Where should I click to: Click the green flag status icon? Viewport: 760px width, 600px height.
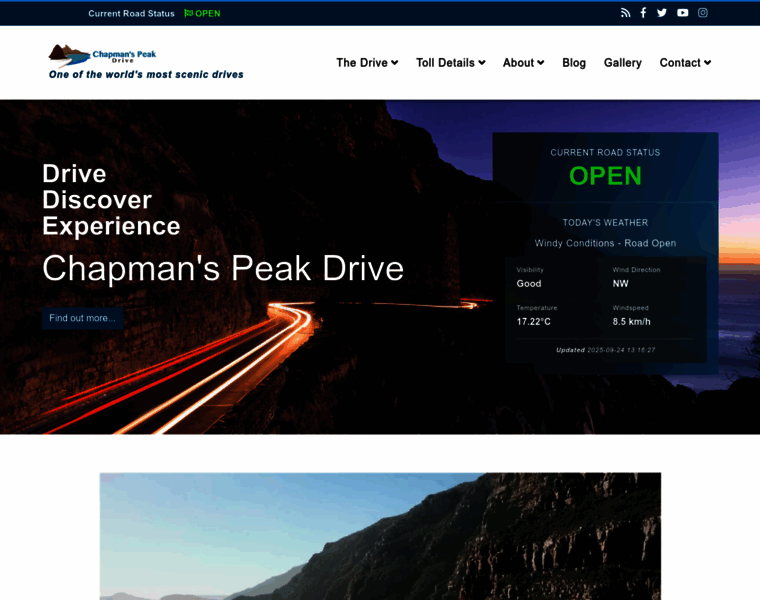click(188, 13)
